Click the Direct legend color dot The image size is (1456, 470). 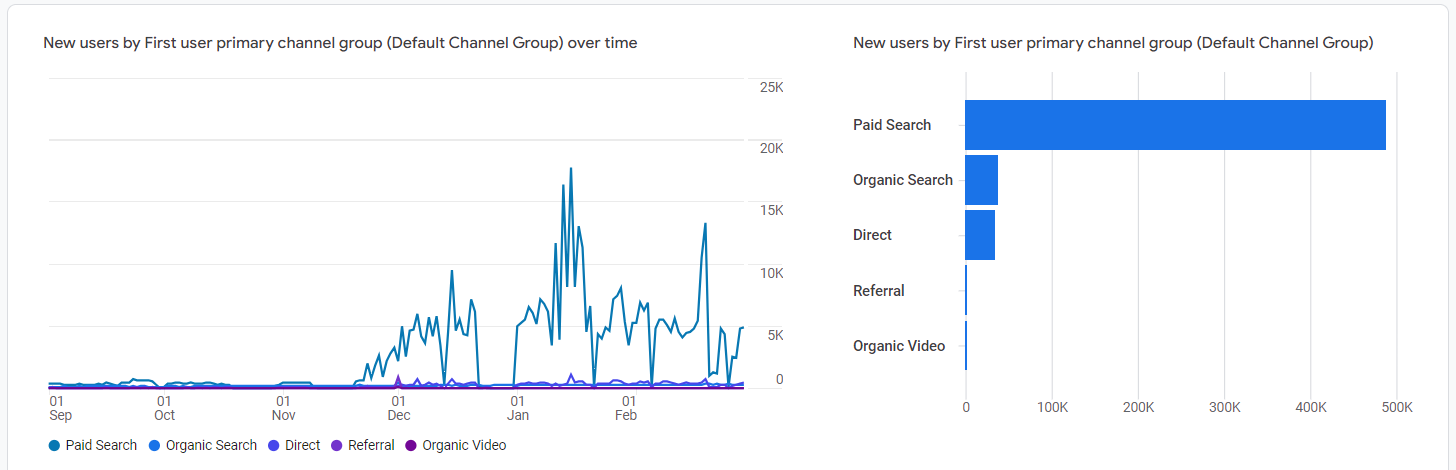[274, 446]
